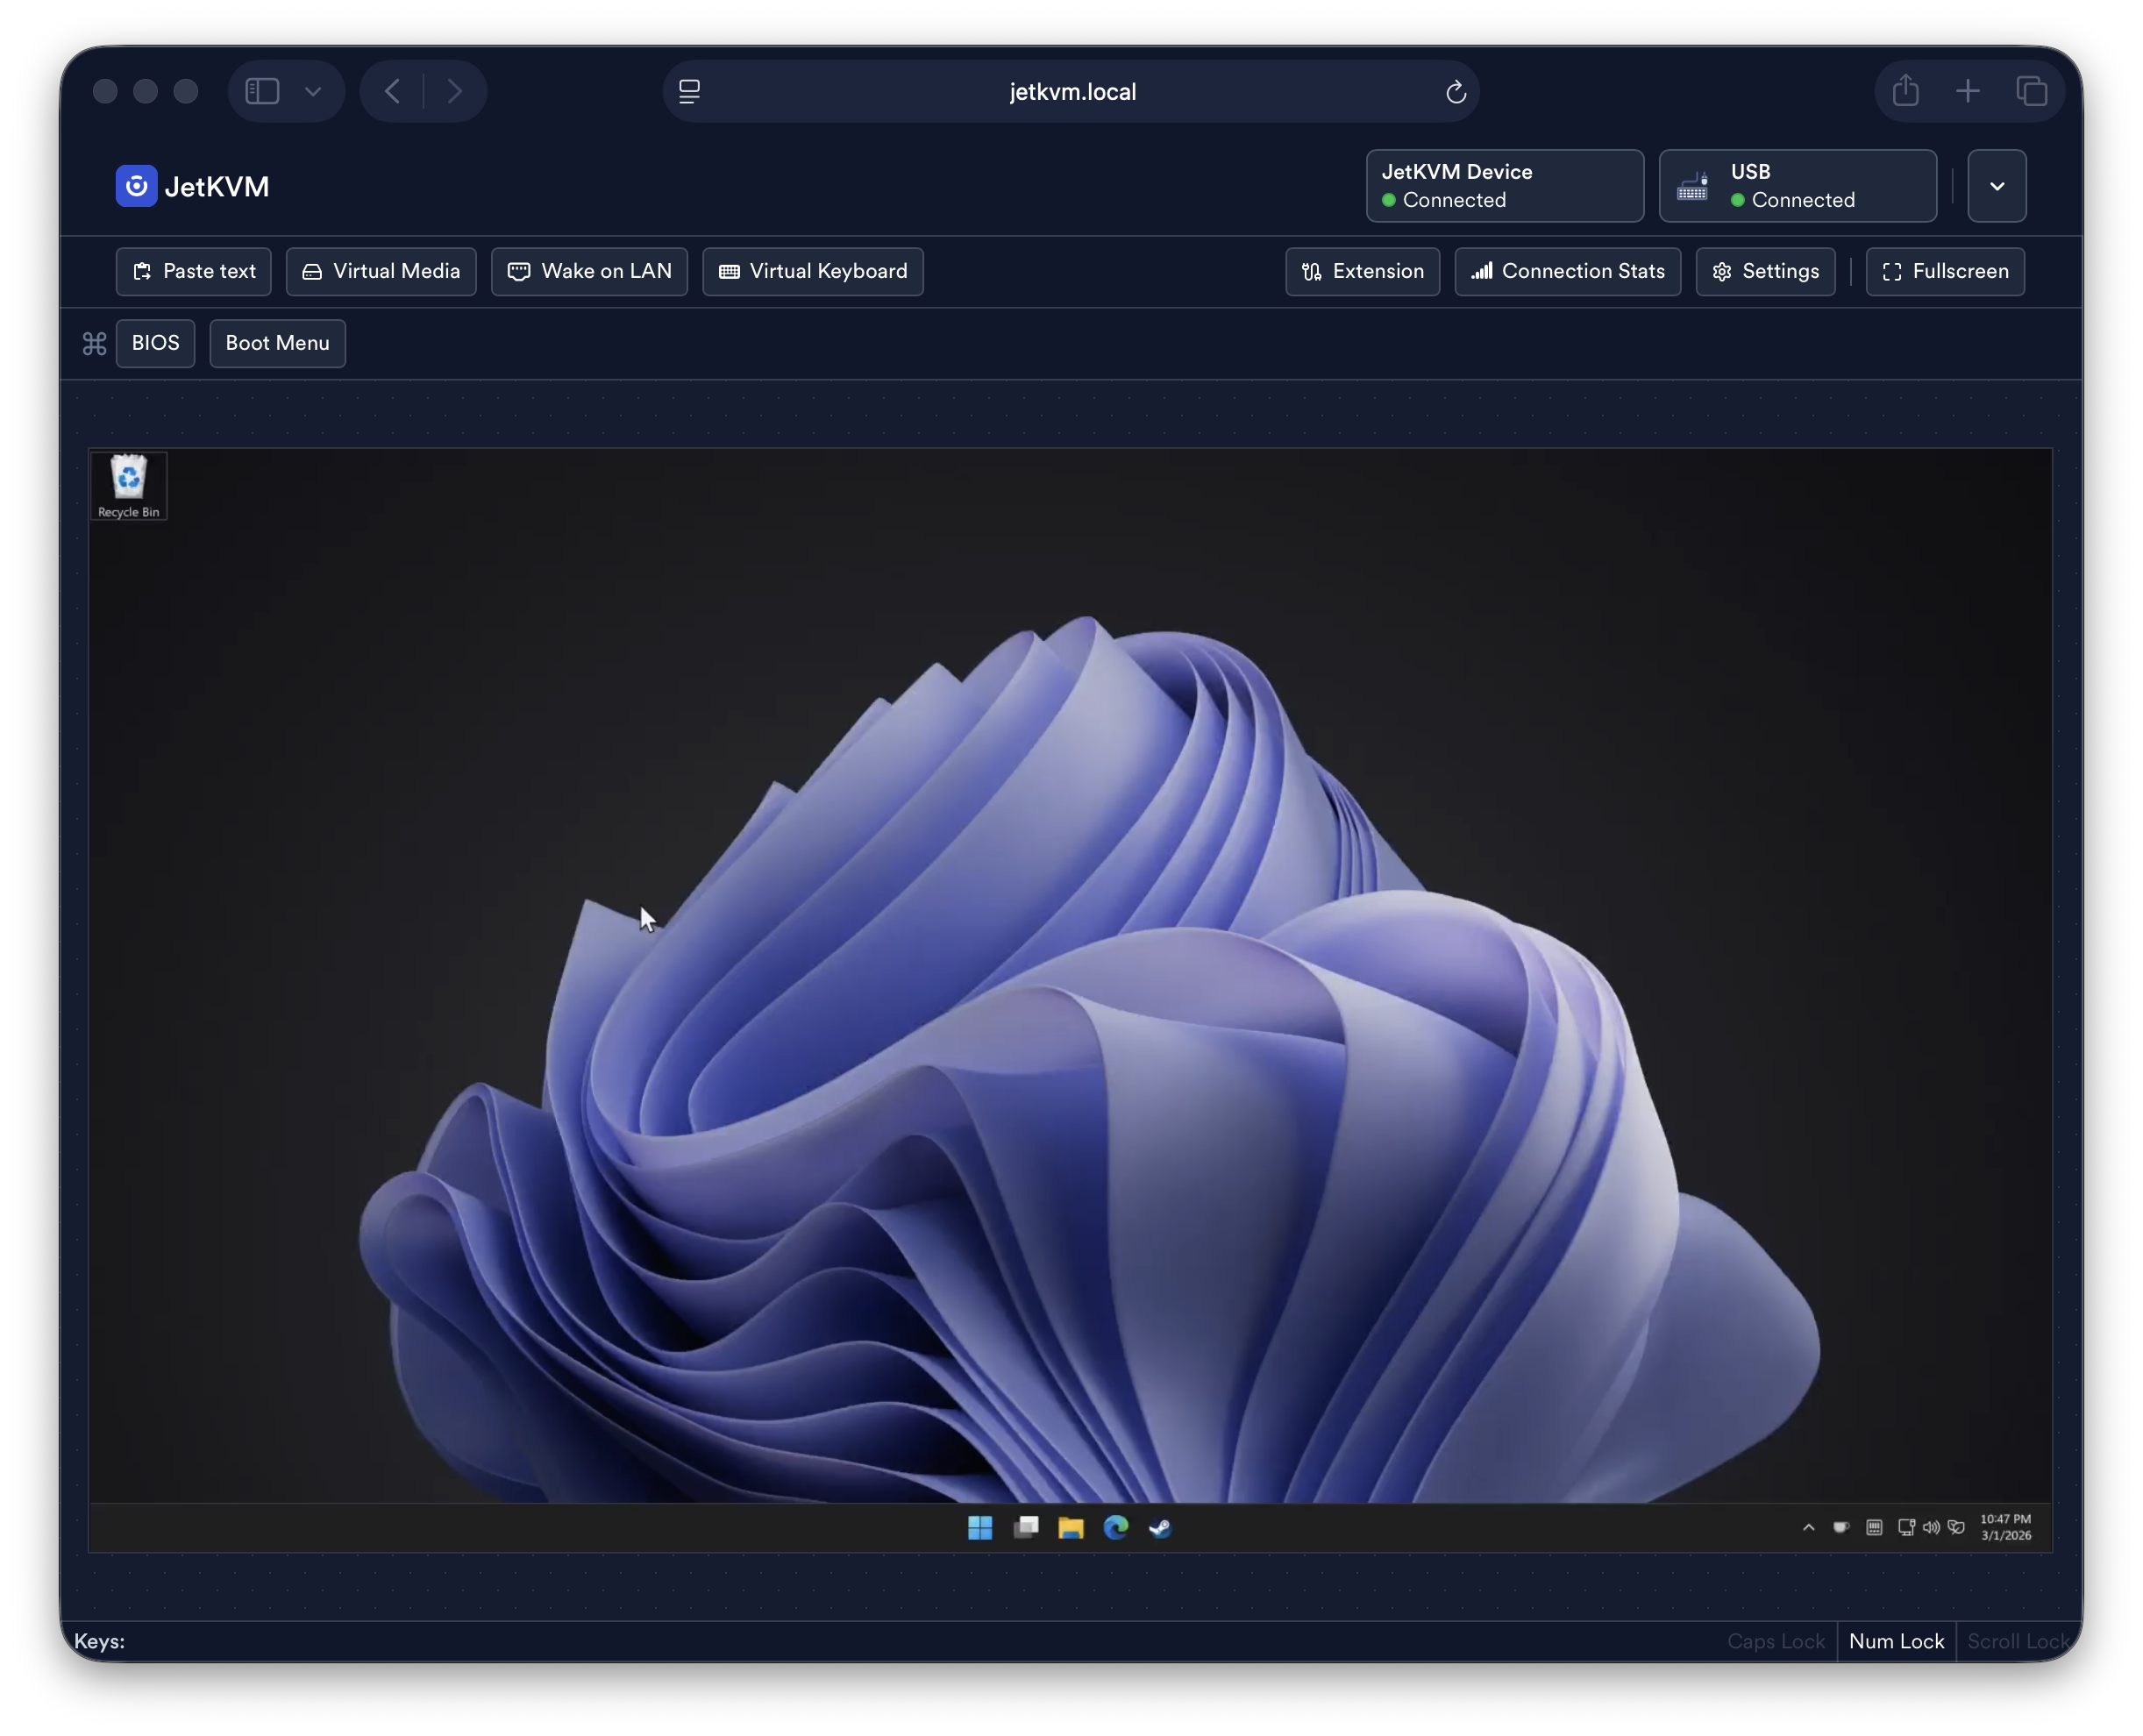The width and height of the screenshot is (2143, 1736).
Task: Run the BIOS macro button
Action: pyautogui.click(x=156, y=344)
